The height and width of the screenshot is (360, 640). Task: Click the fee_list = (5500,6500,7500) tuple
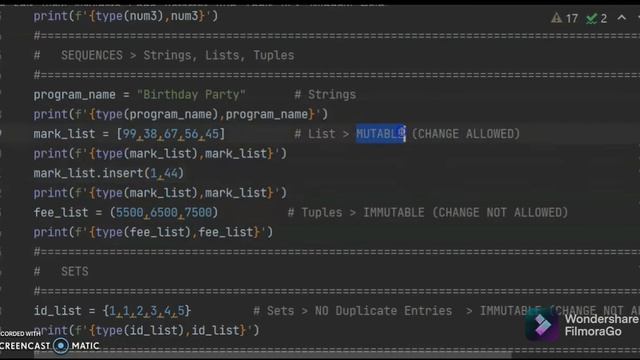point(126,213)
